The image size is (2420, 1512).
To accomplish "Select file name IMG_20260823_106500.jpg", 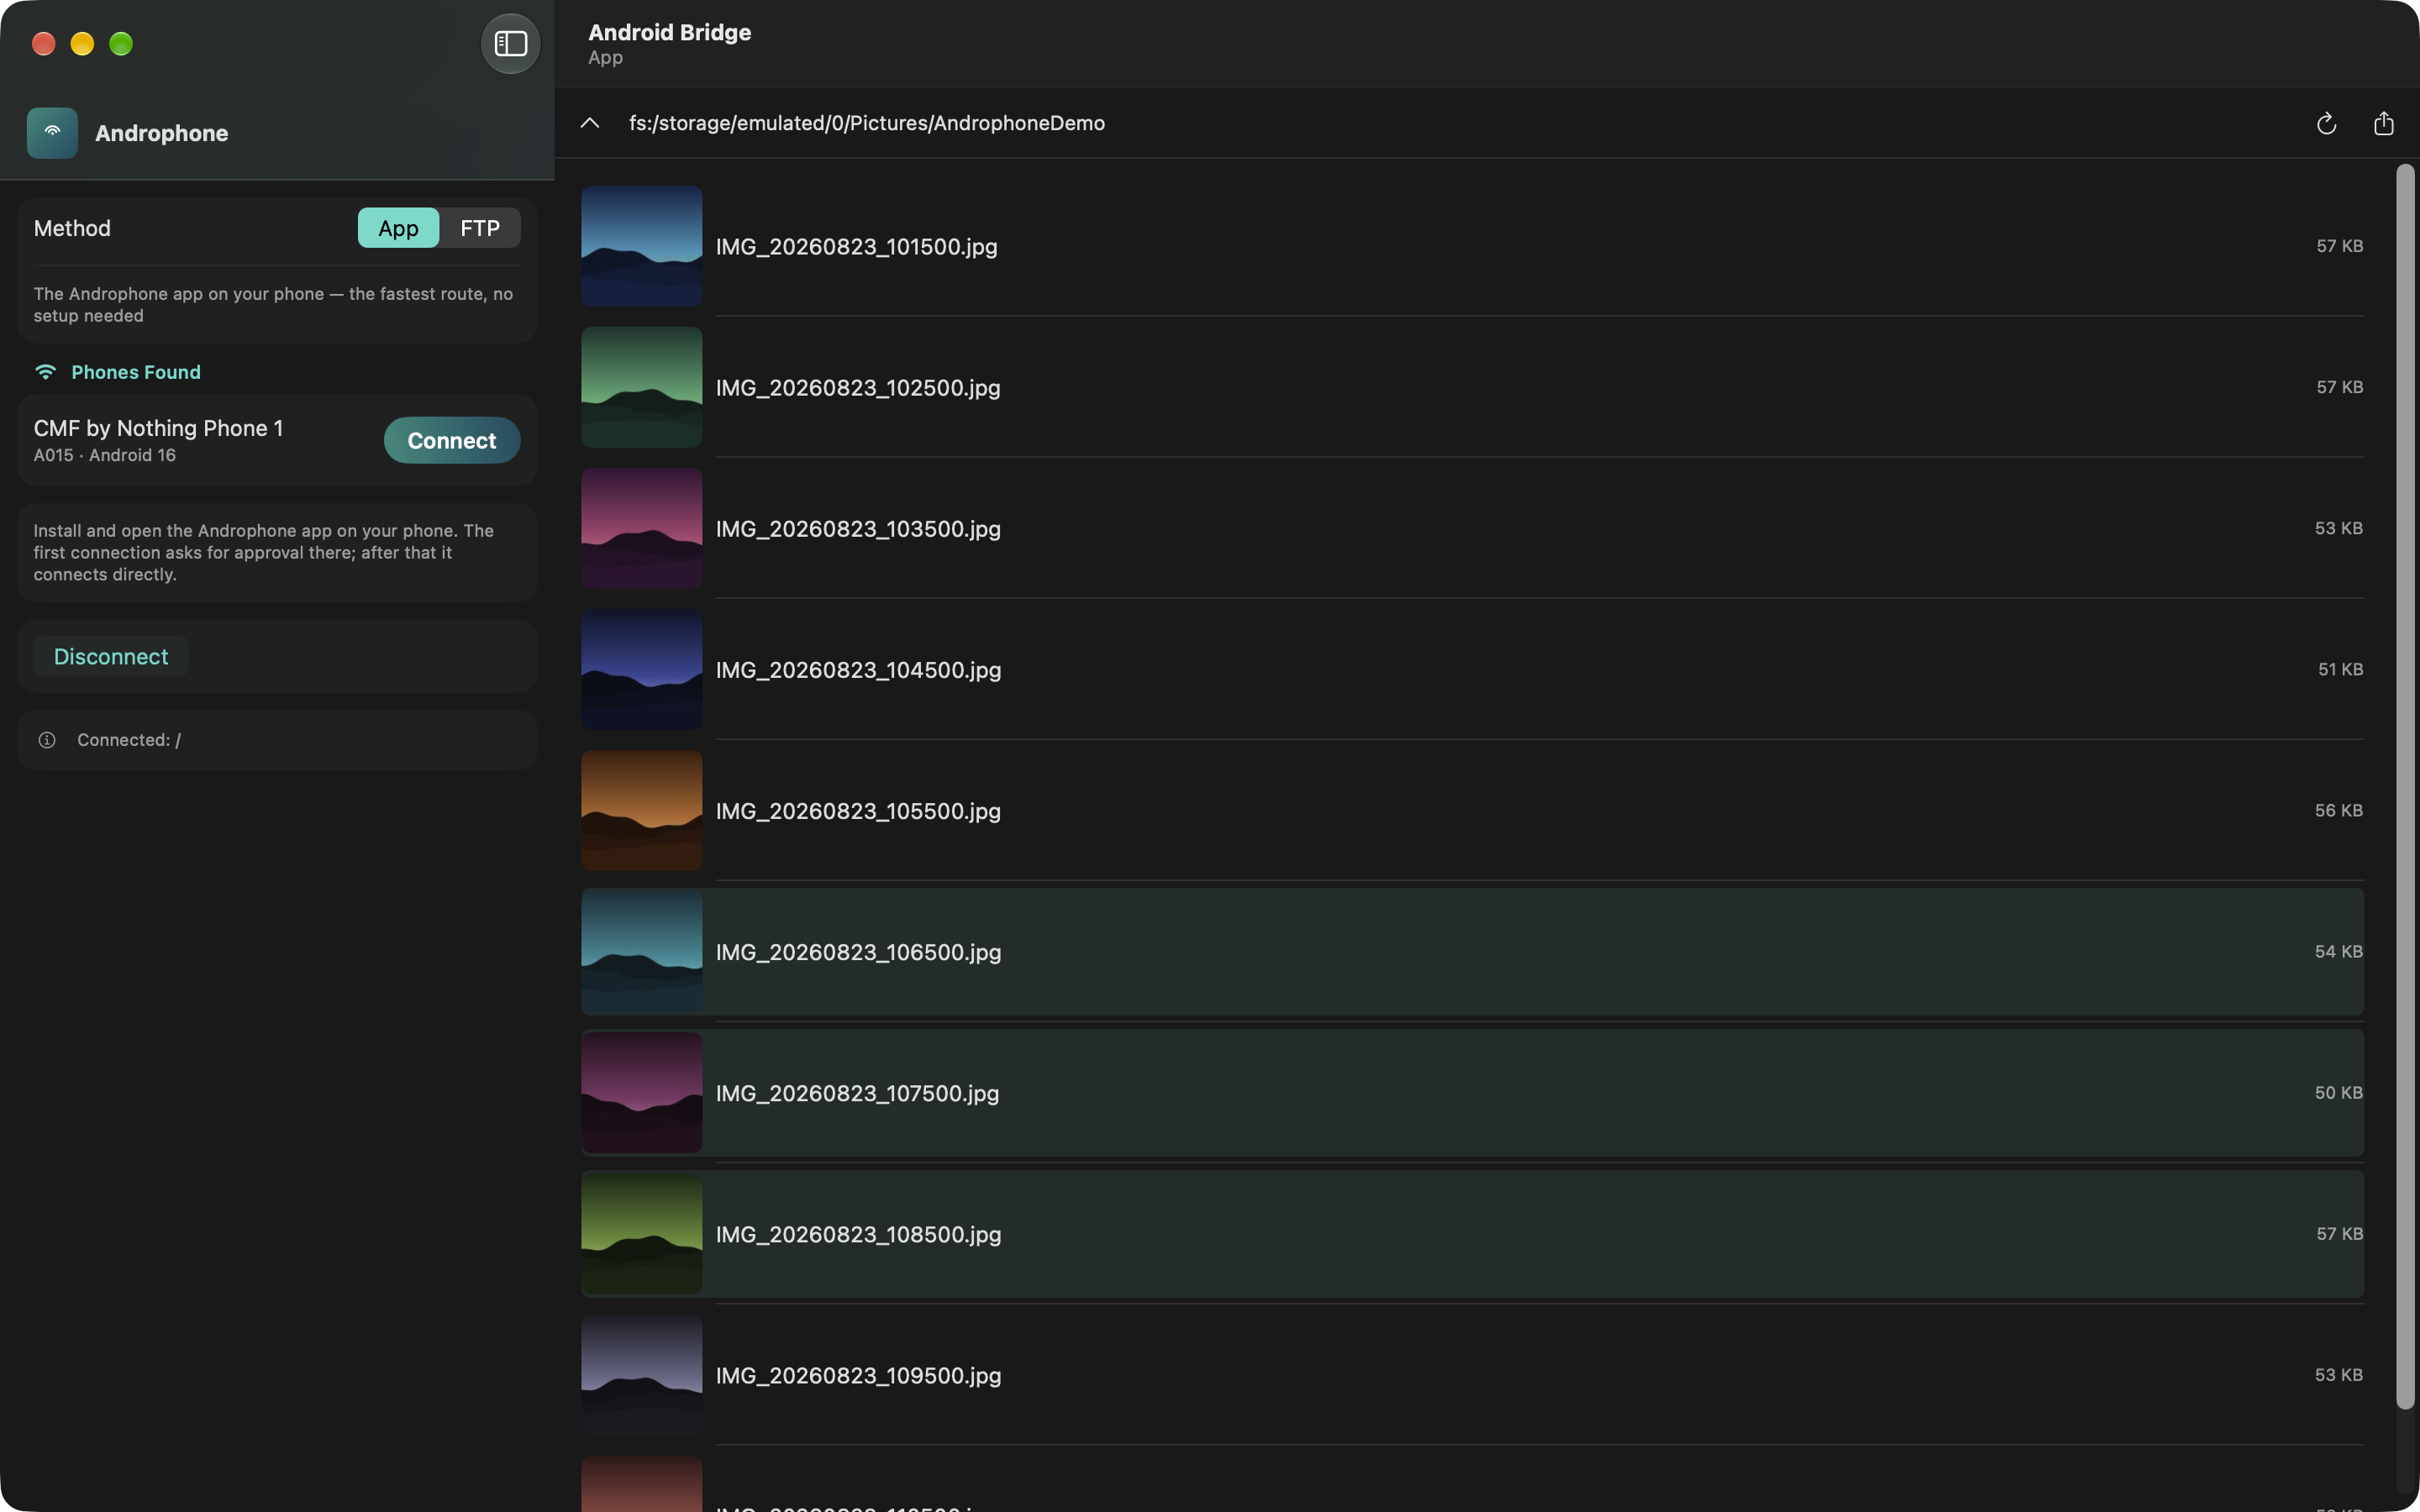I will 858,951.
